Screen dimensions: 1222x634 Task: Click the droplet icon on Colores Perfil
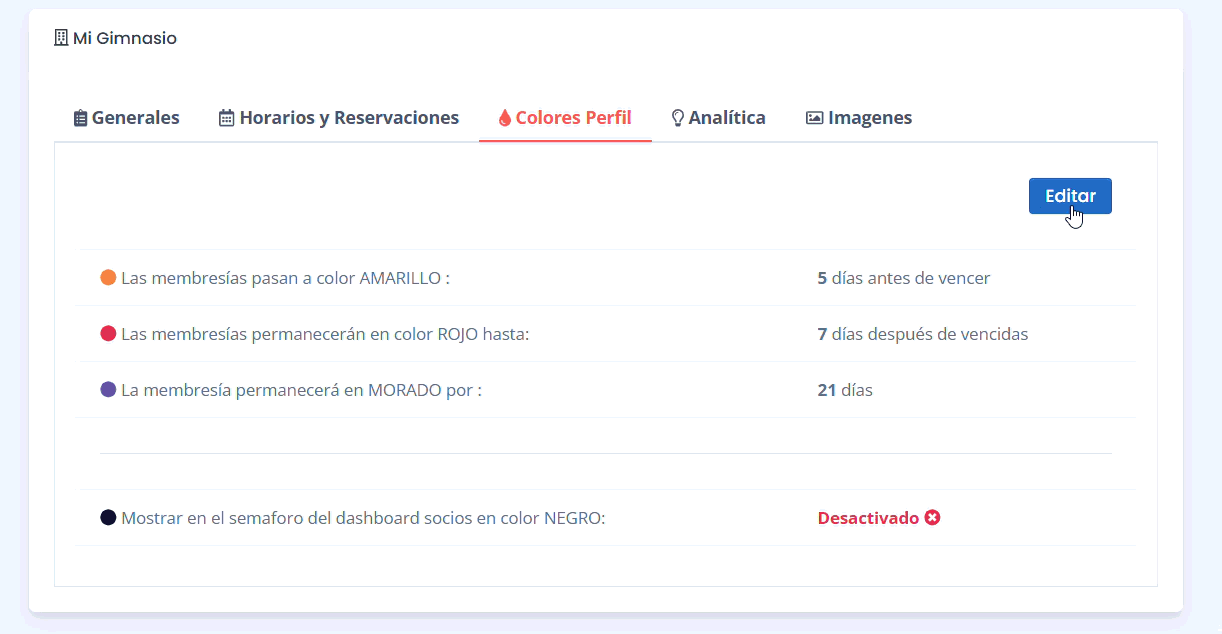pos(504,118)
